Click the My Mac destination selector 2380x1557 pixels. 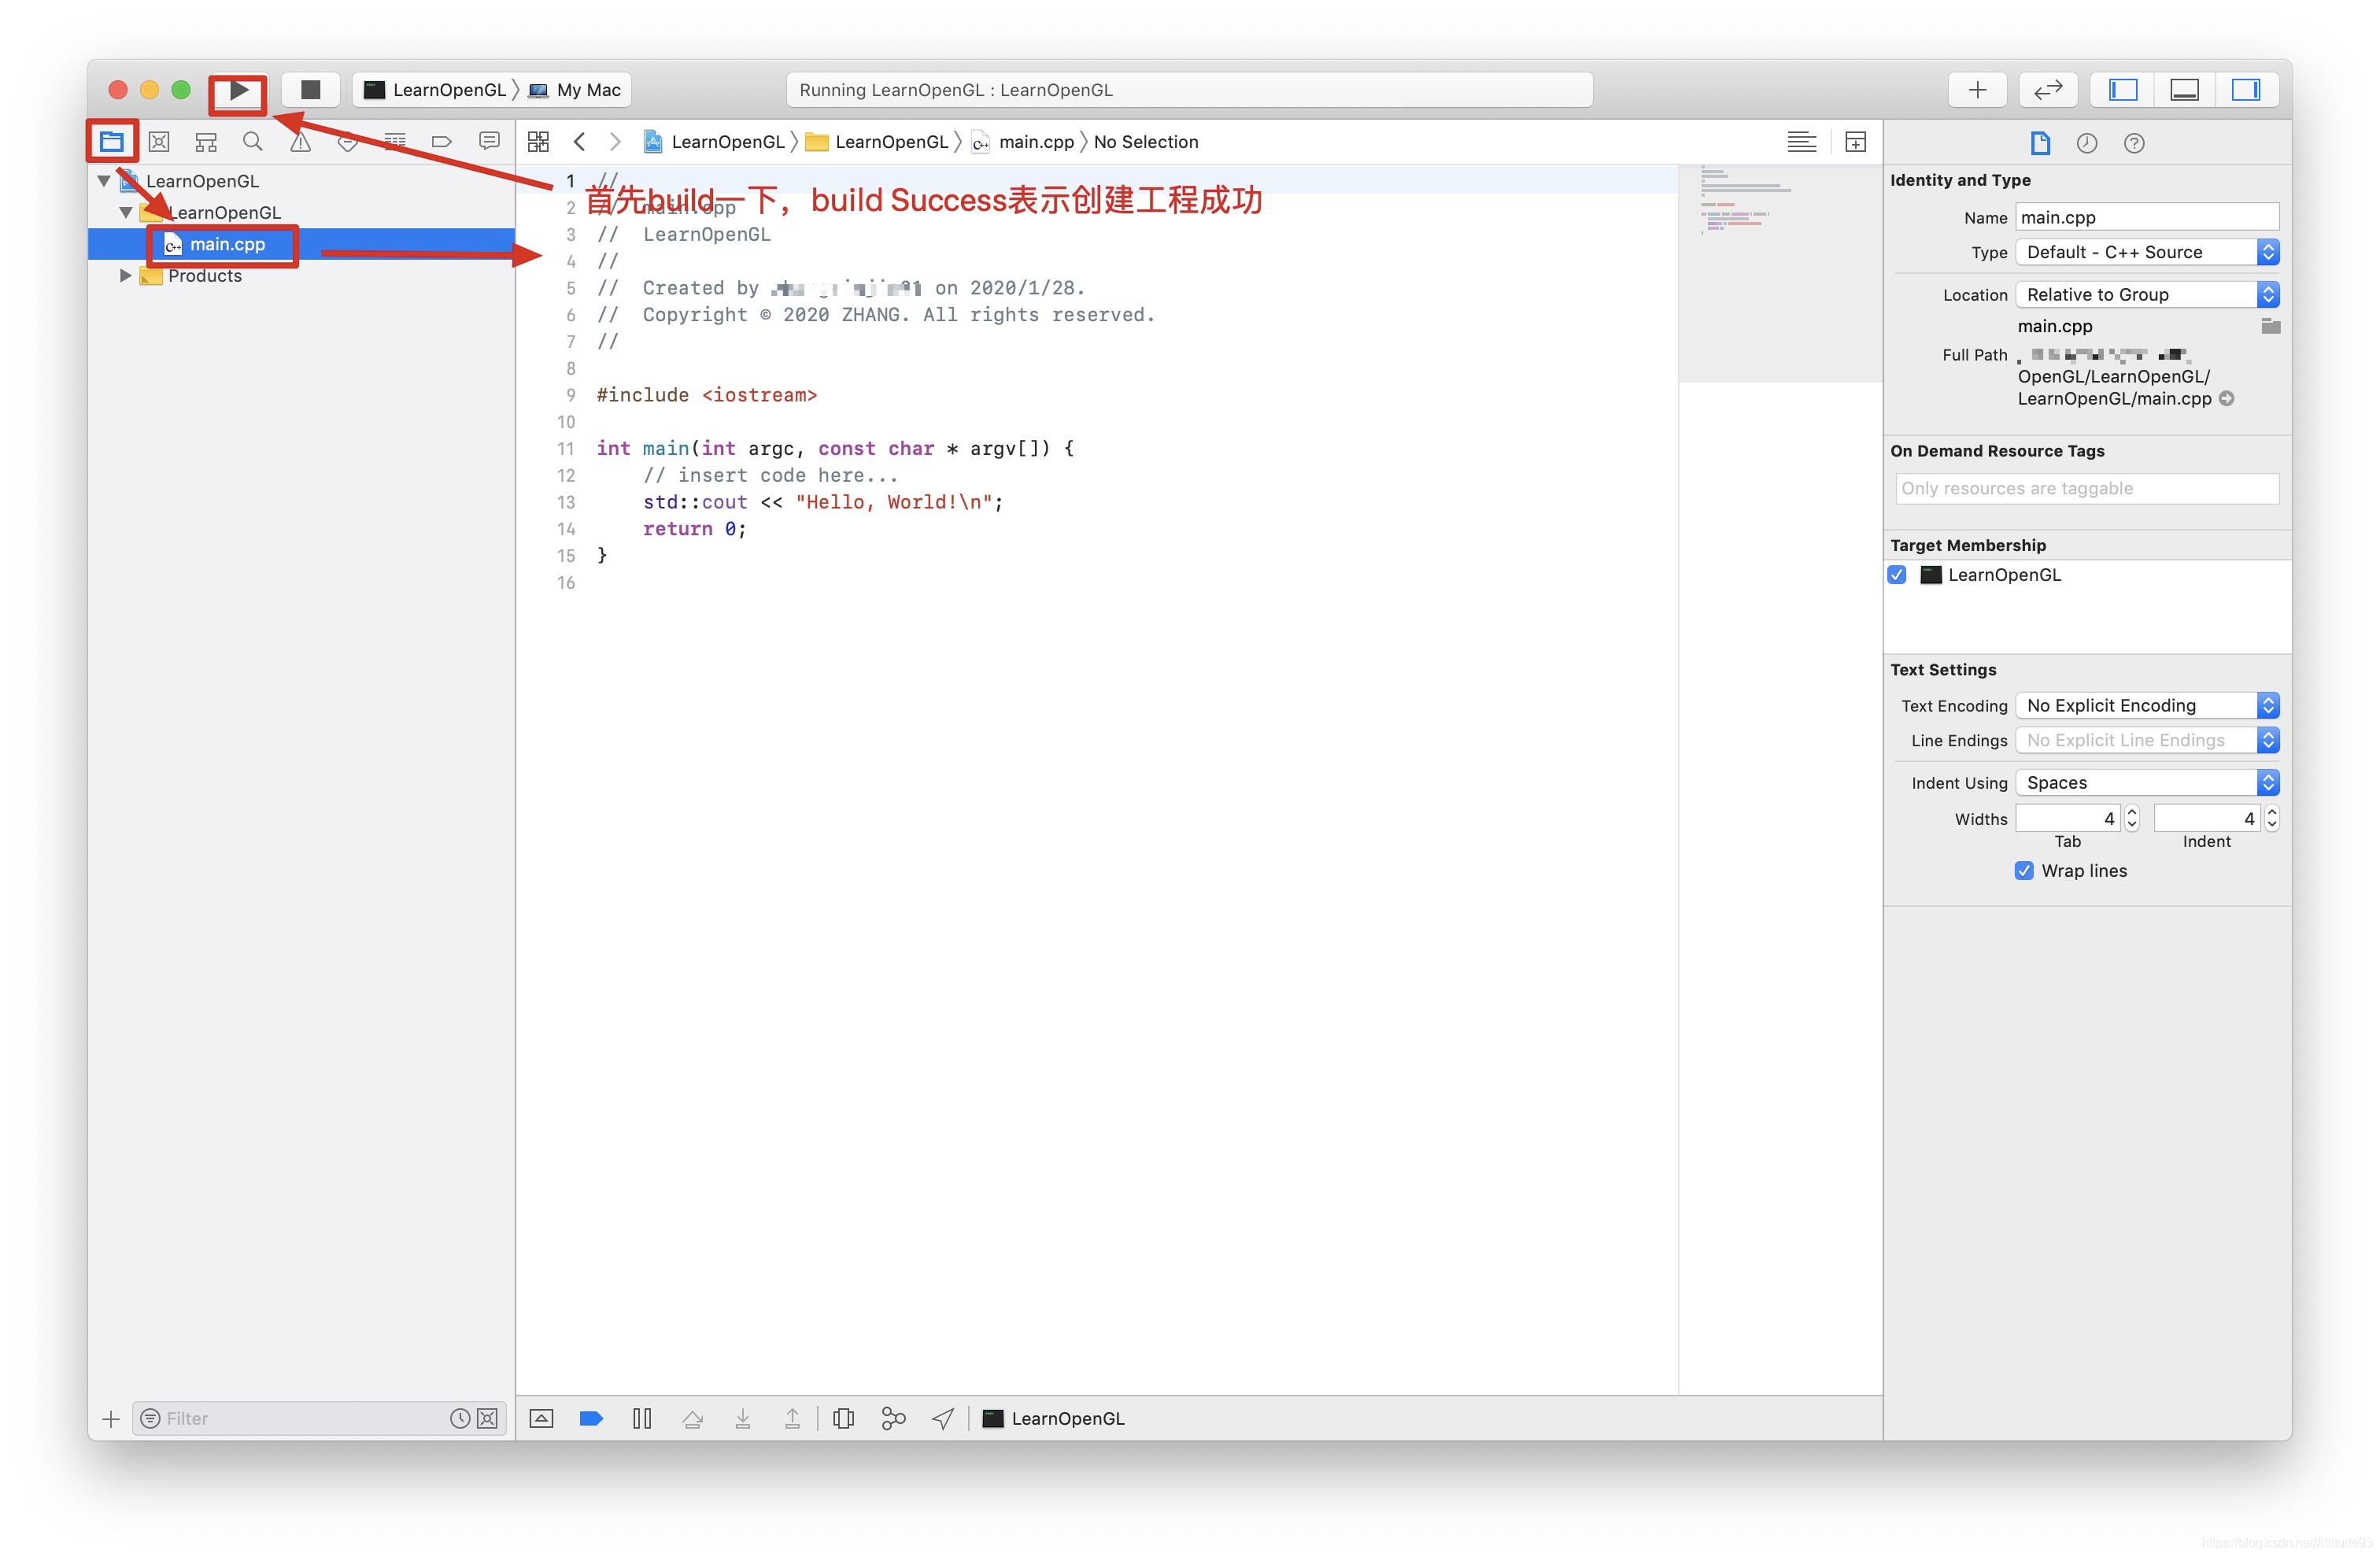tap(577, 90)
